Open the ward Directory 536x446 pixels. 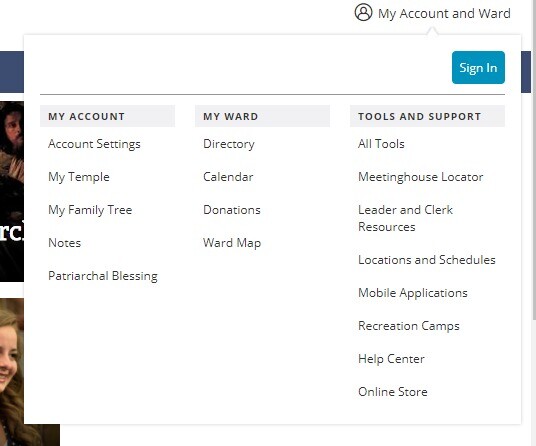pos(229,144)
